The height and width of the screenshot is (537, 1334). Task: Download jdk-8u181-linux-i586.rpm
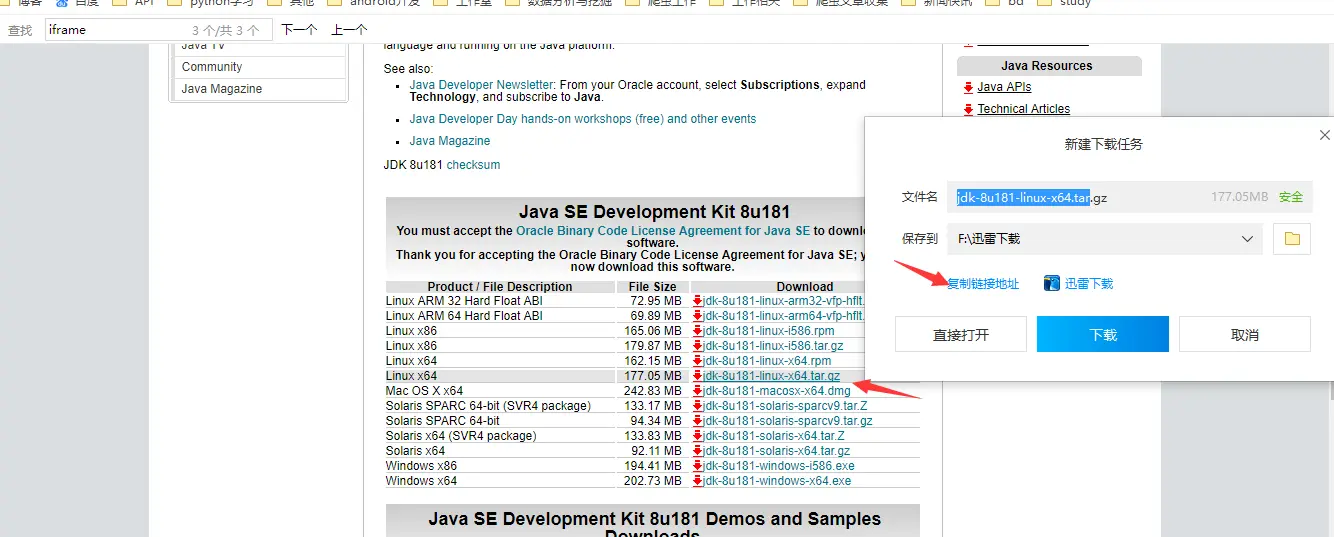(x=768, y=331)
